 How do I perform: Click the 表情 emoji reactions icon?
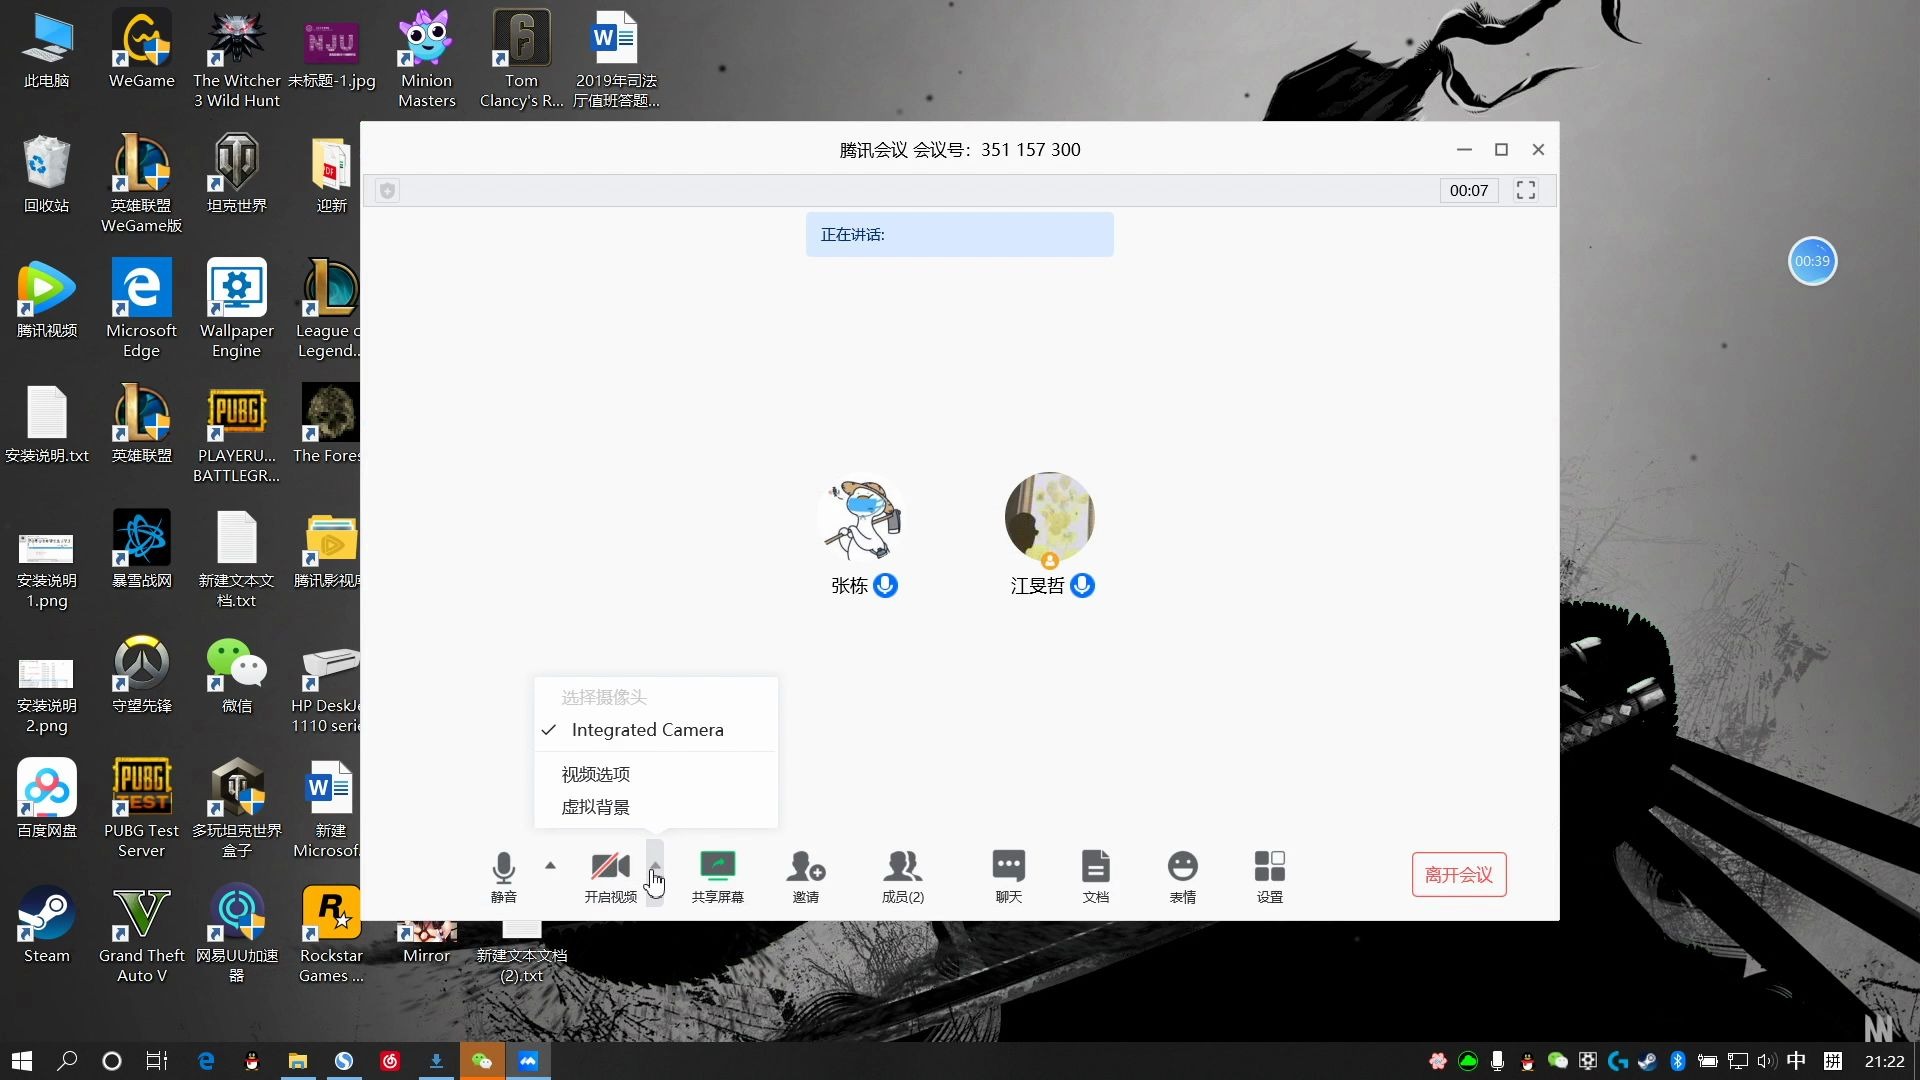point(1183,876)
